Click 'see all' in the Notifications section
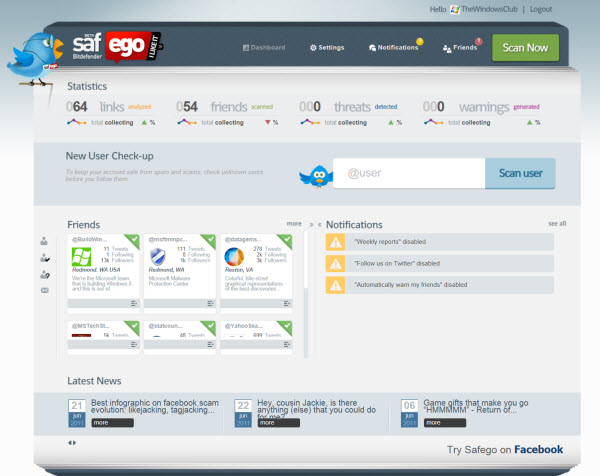 point(557,223)
